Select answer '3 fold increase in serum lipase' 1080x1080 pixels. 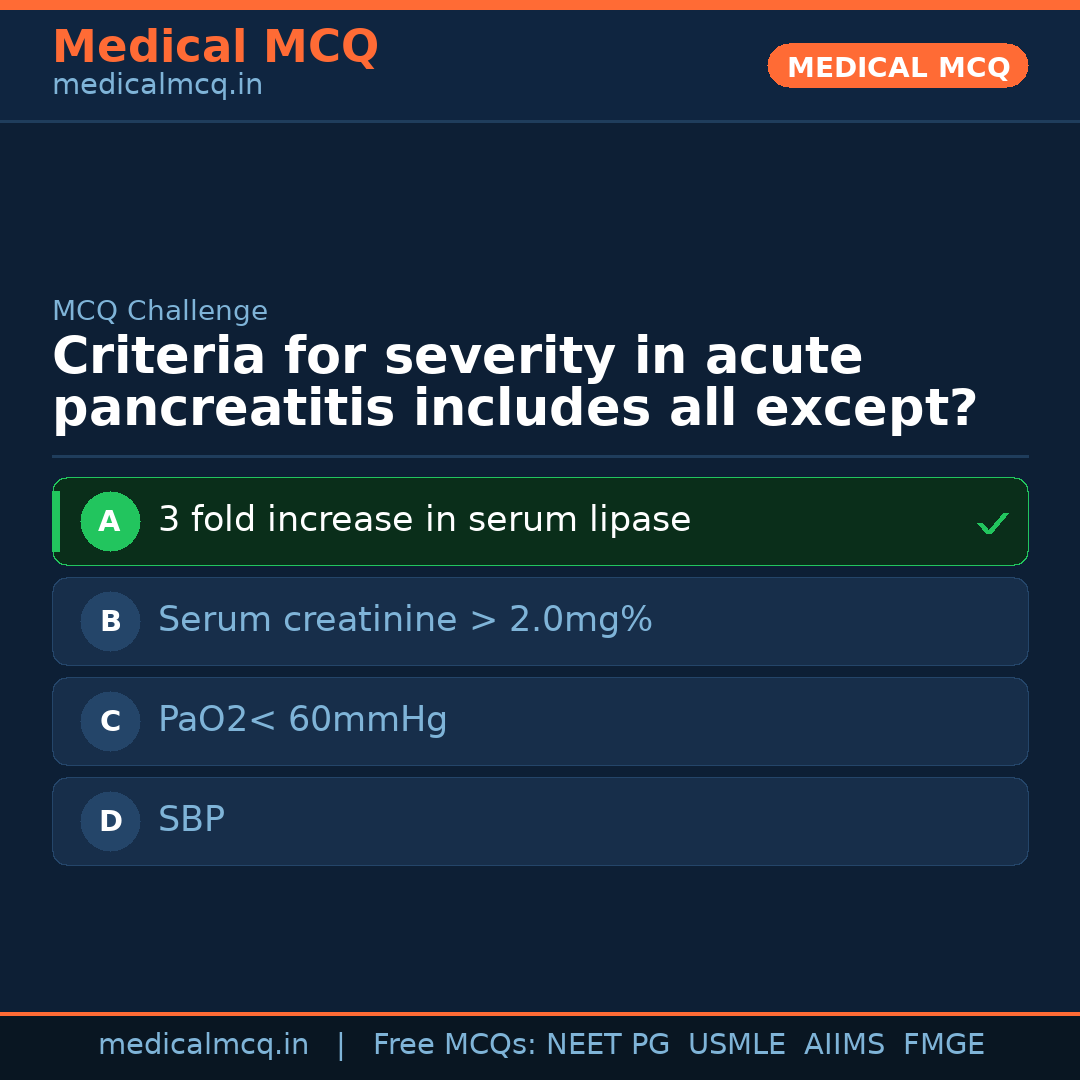coord(424,520)
